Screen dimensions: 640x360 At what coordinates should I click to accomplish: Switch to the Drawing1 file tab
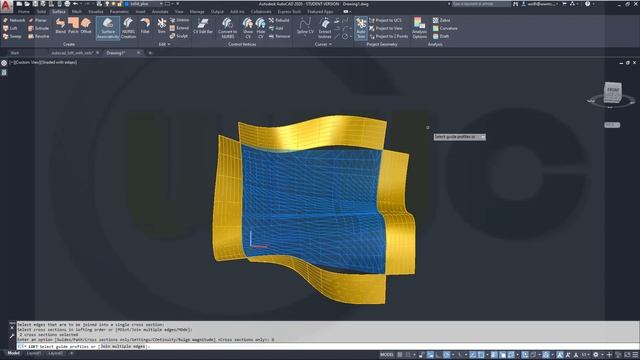point(116,53)
